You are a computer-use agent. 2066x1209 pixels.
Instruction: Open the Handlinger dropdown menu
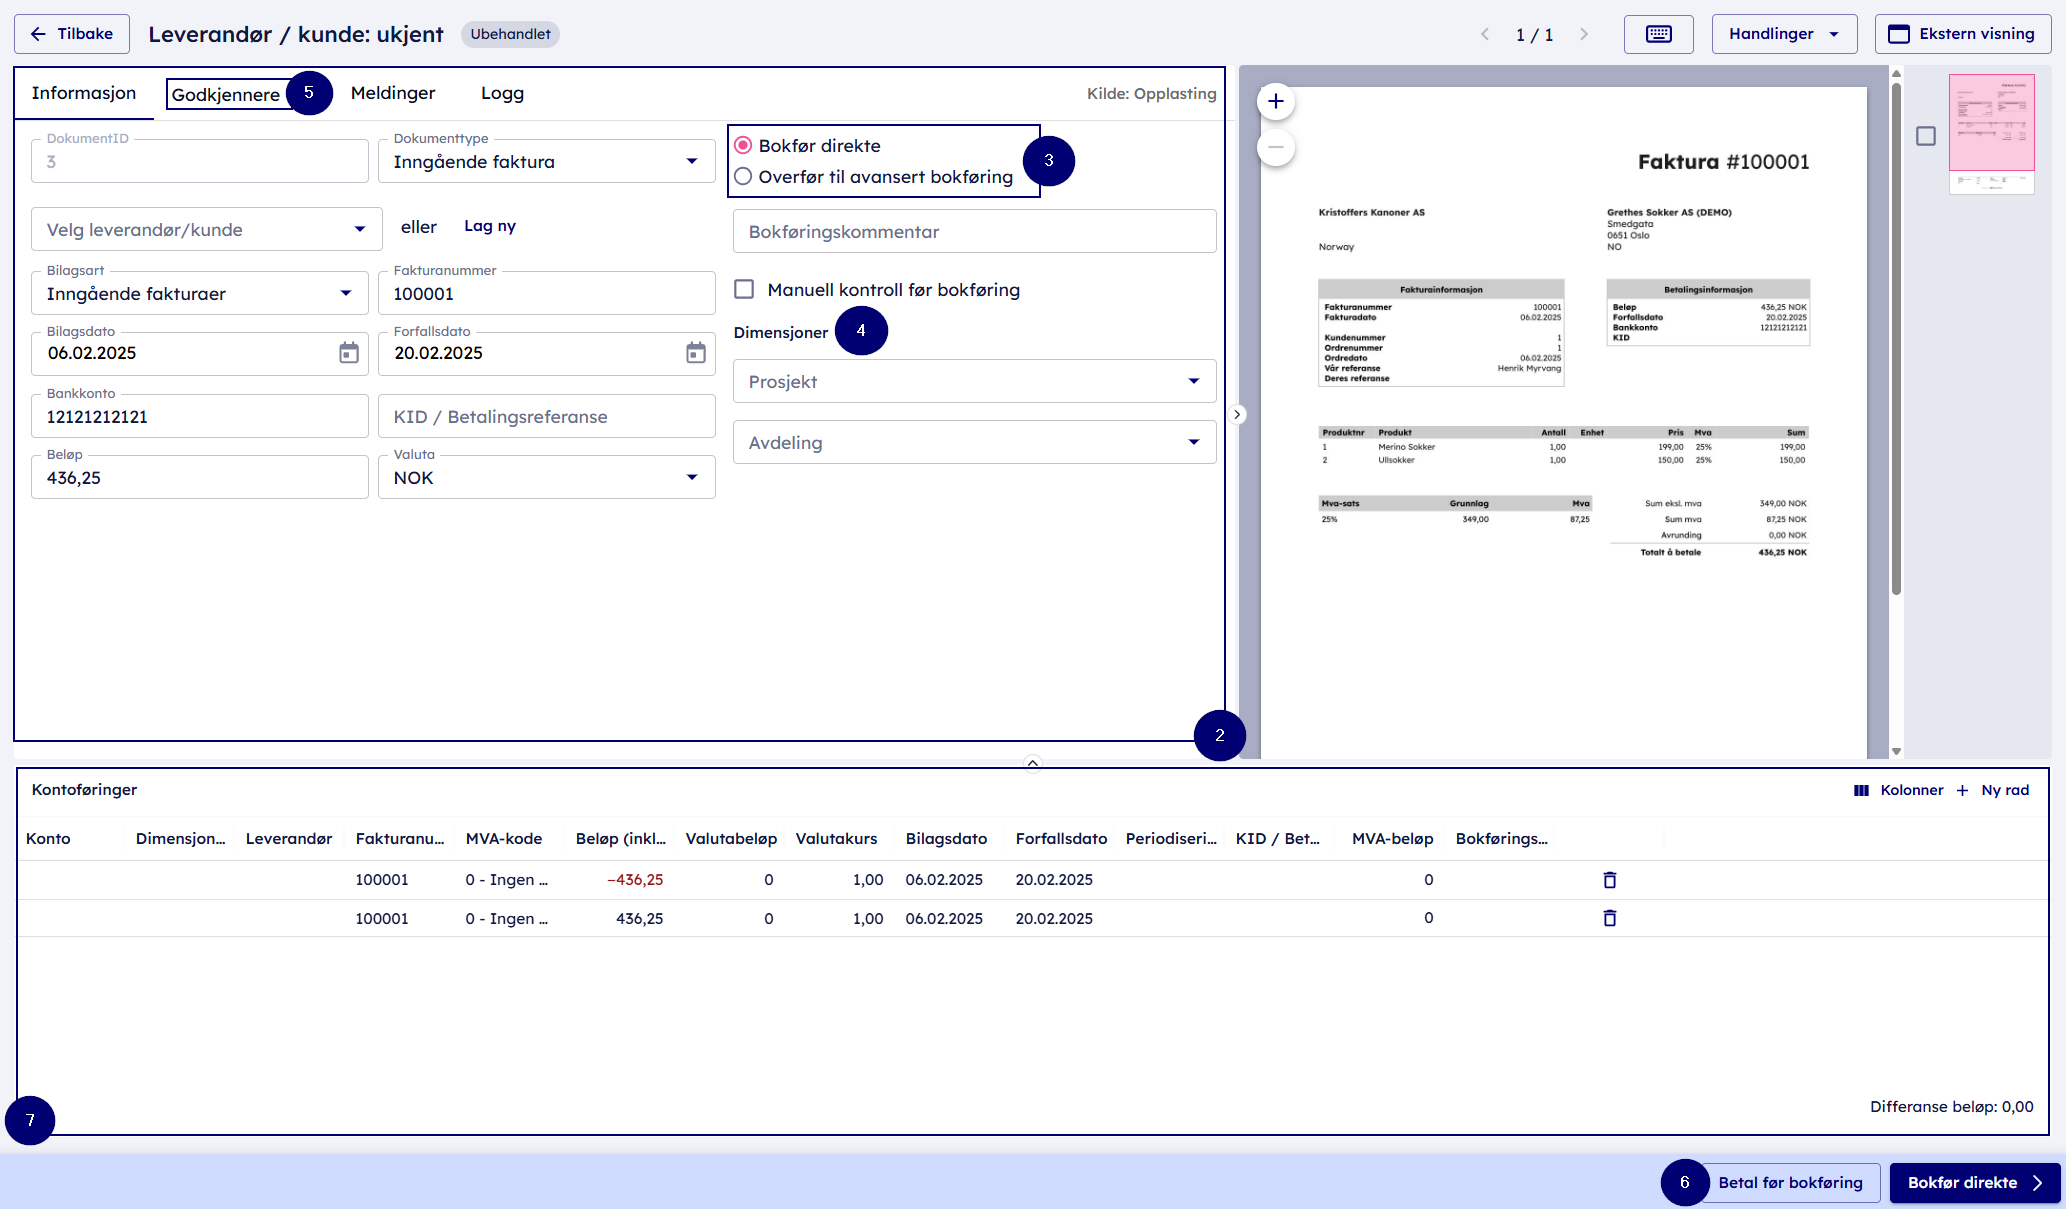(1784, 34)
